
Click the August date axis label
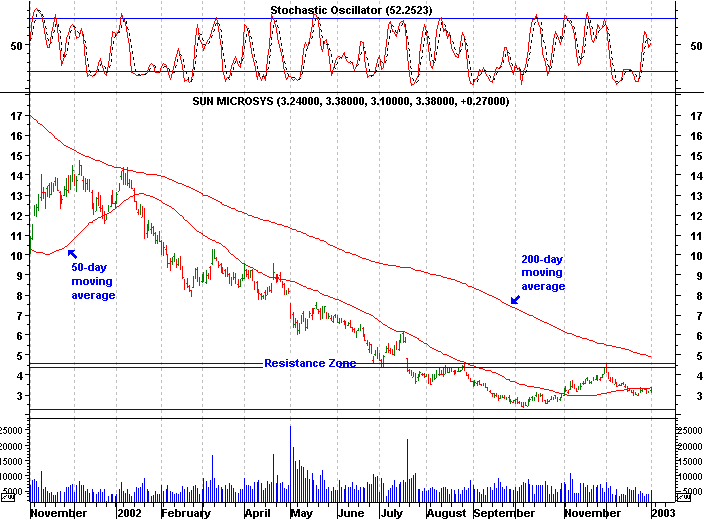(446, 513)
